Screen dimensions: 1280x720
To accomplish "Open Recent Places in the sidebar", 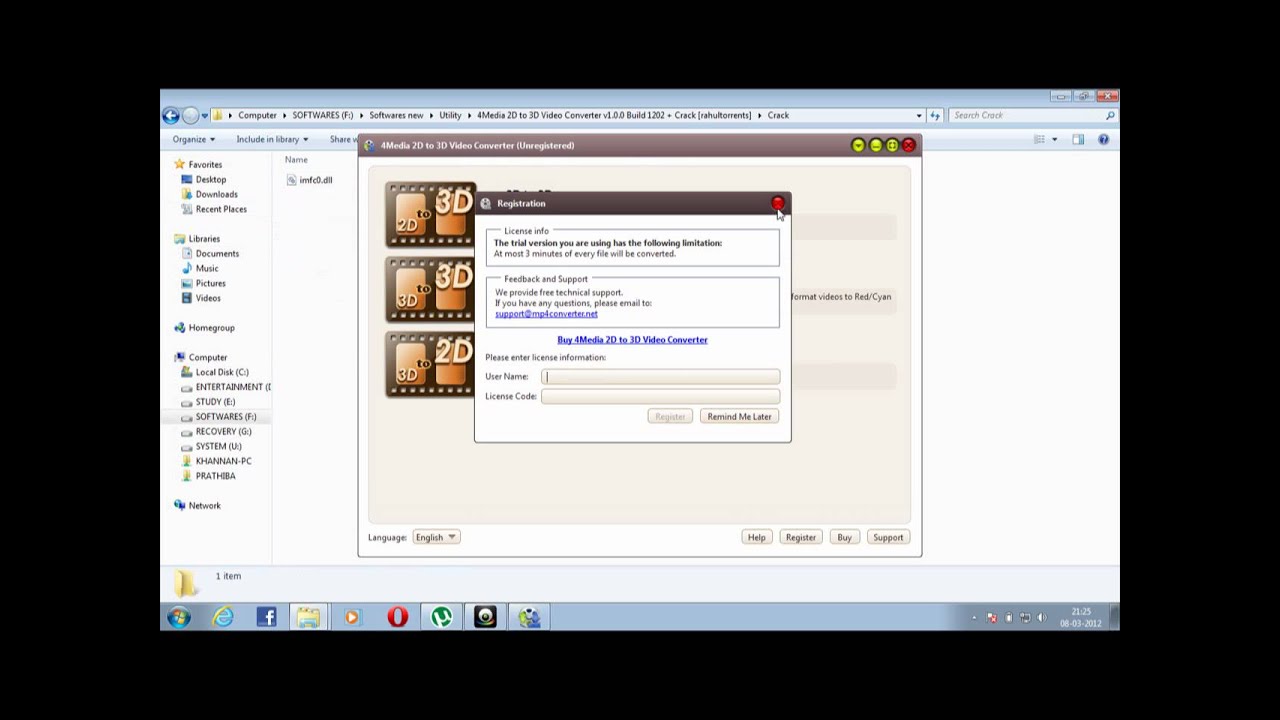I will [221, 210].
